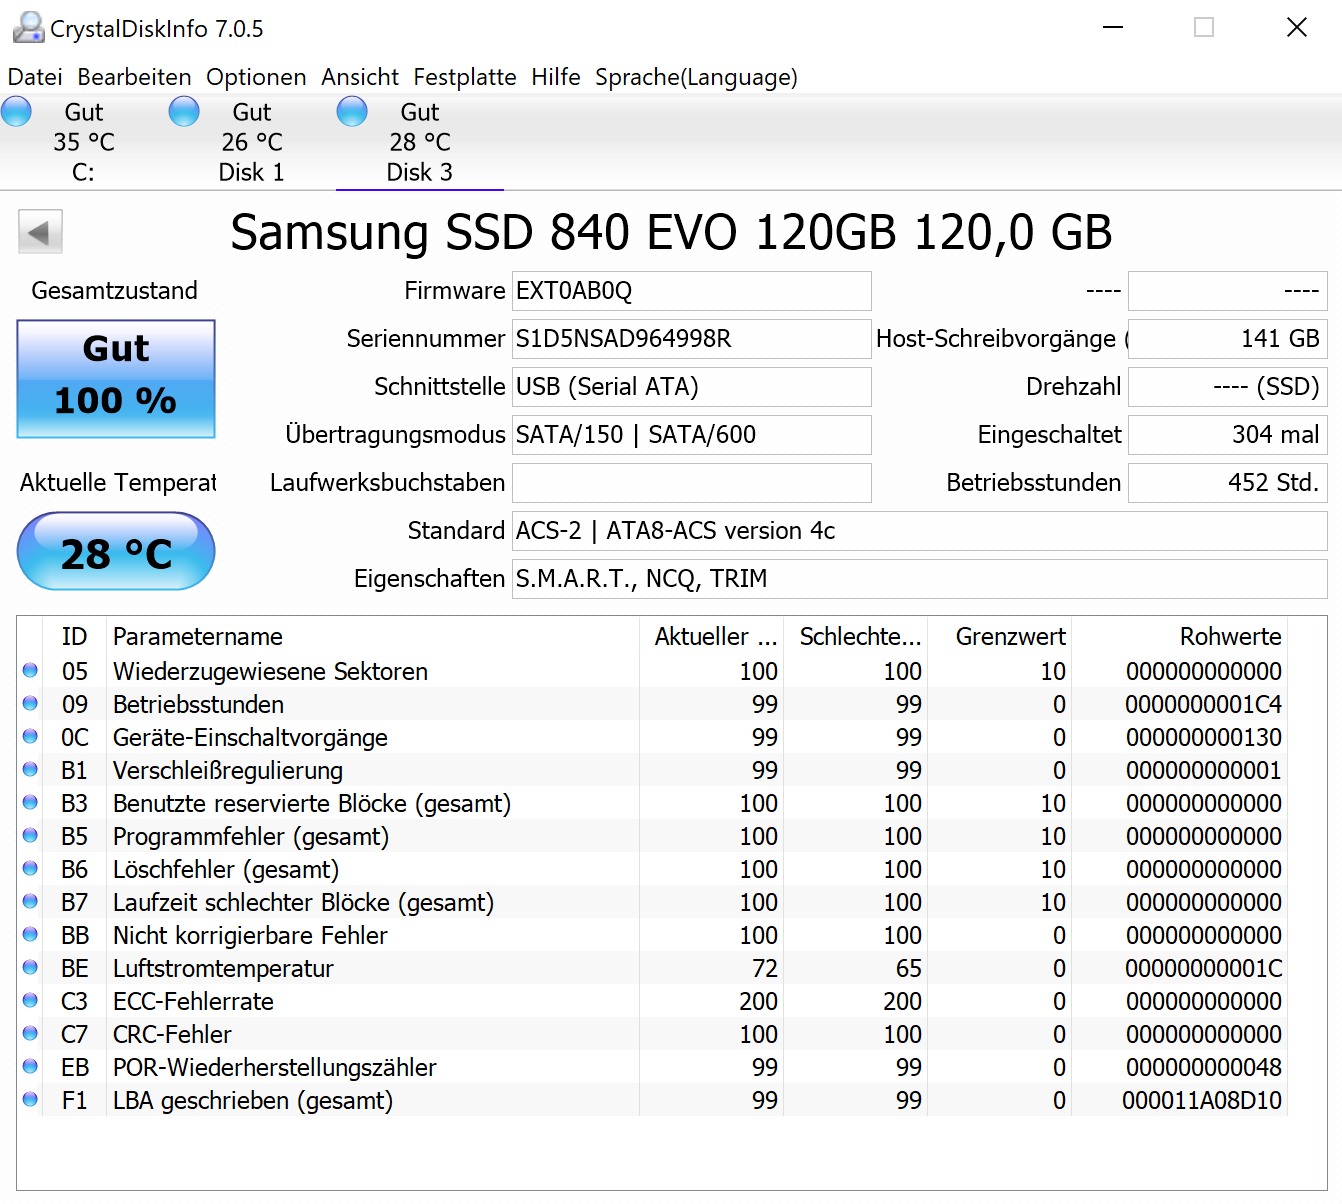Select the Wiederzugewiesene Sektoren parameter name

click(x=270, y=671)
